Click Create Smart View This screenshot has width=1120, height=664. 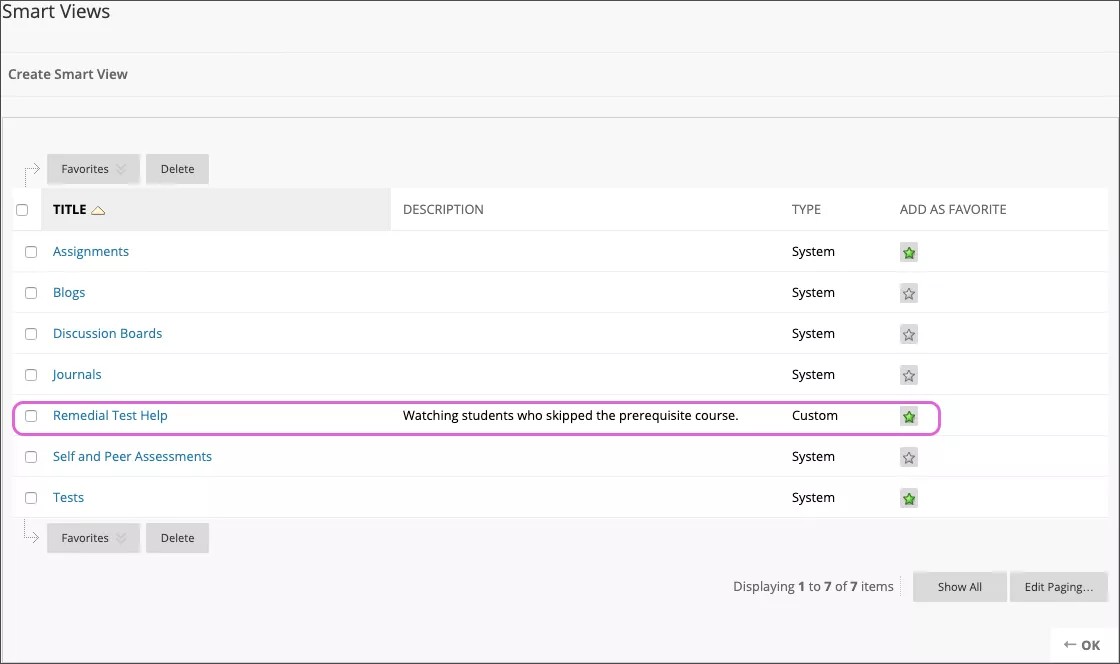[x=68, y=74]
